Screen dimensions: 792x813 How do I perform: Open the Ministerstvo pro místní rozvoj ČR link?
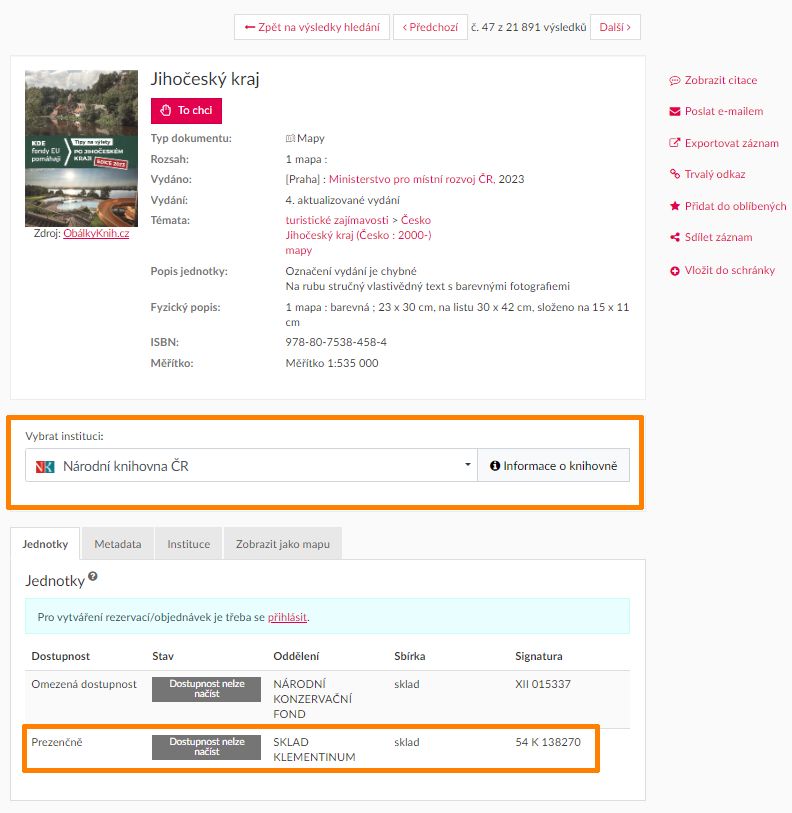coord(411,179)
